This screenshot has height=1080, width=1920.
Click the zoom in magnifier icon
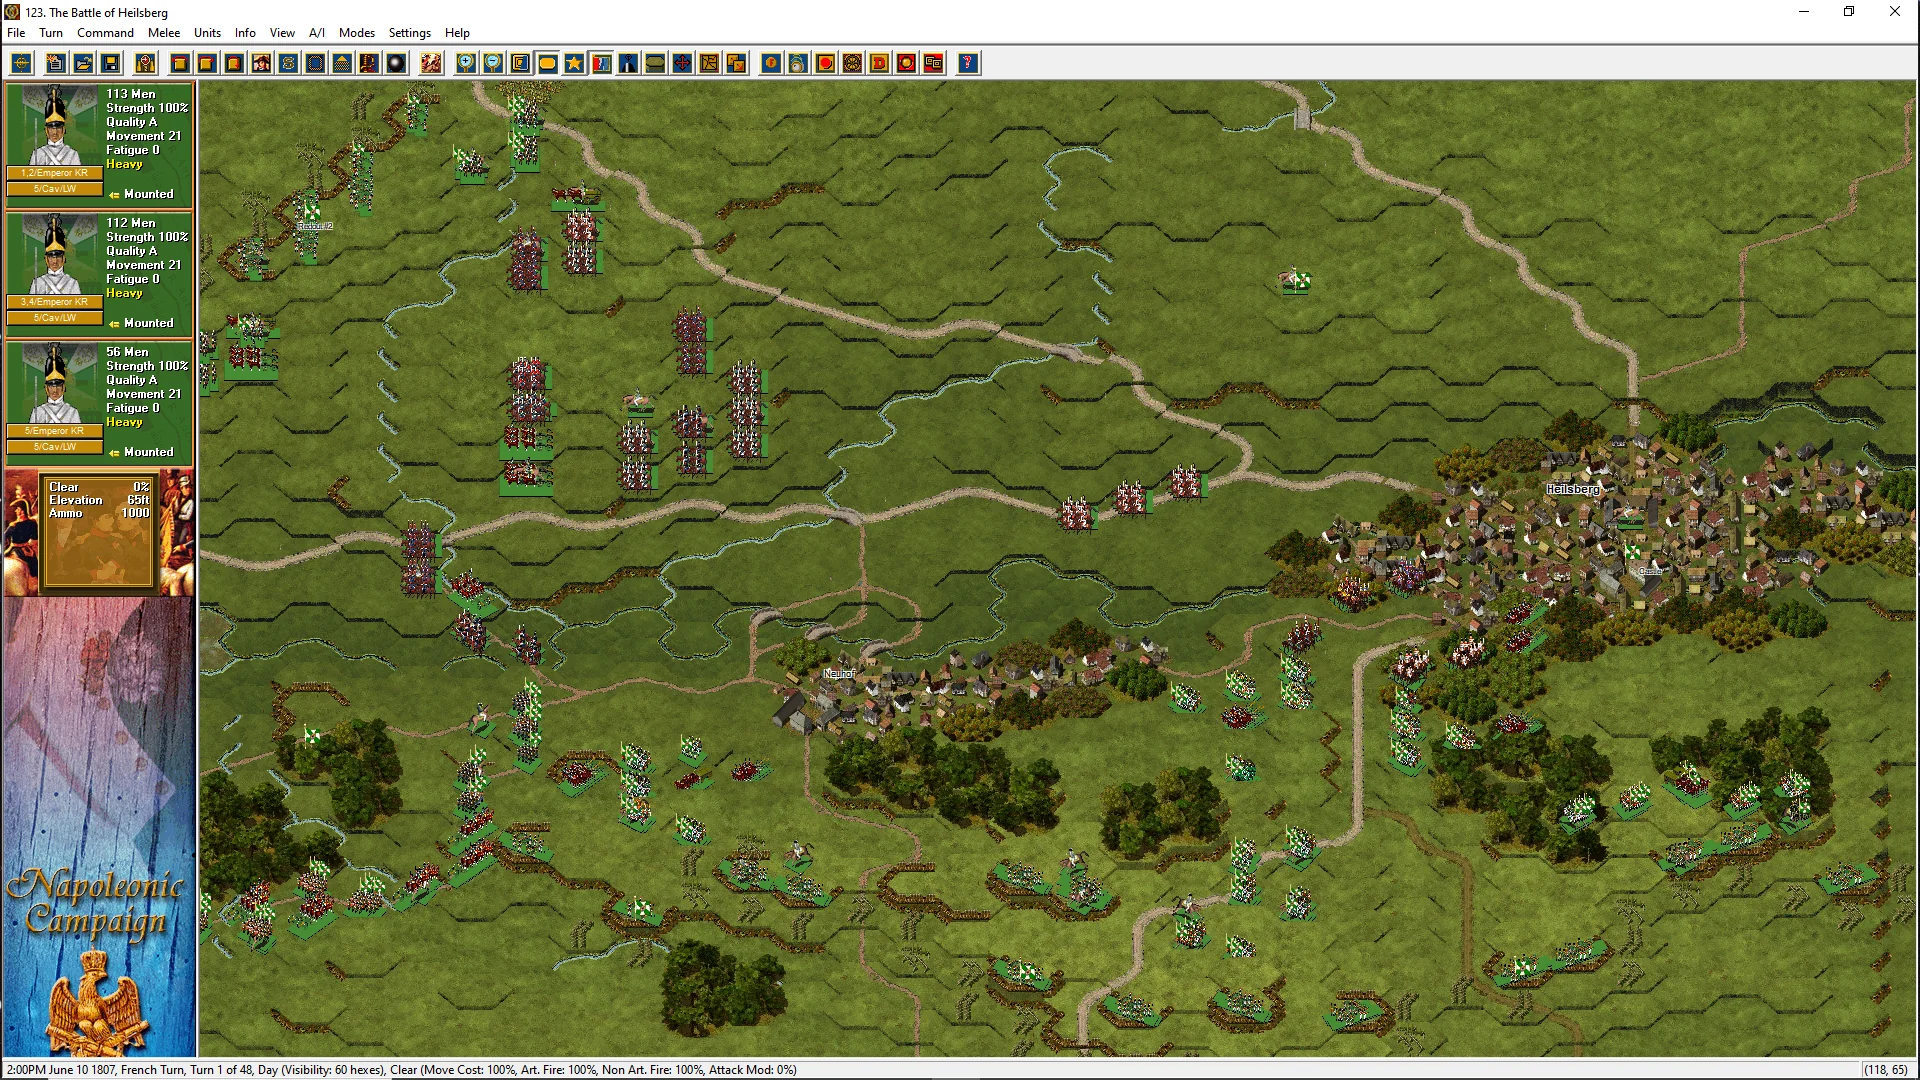tap(466, 64)
